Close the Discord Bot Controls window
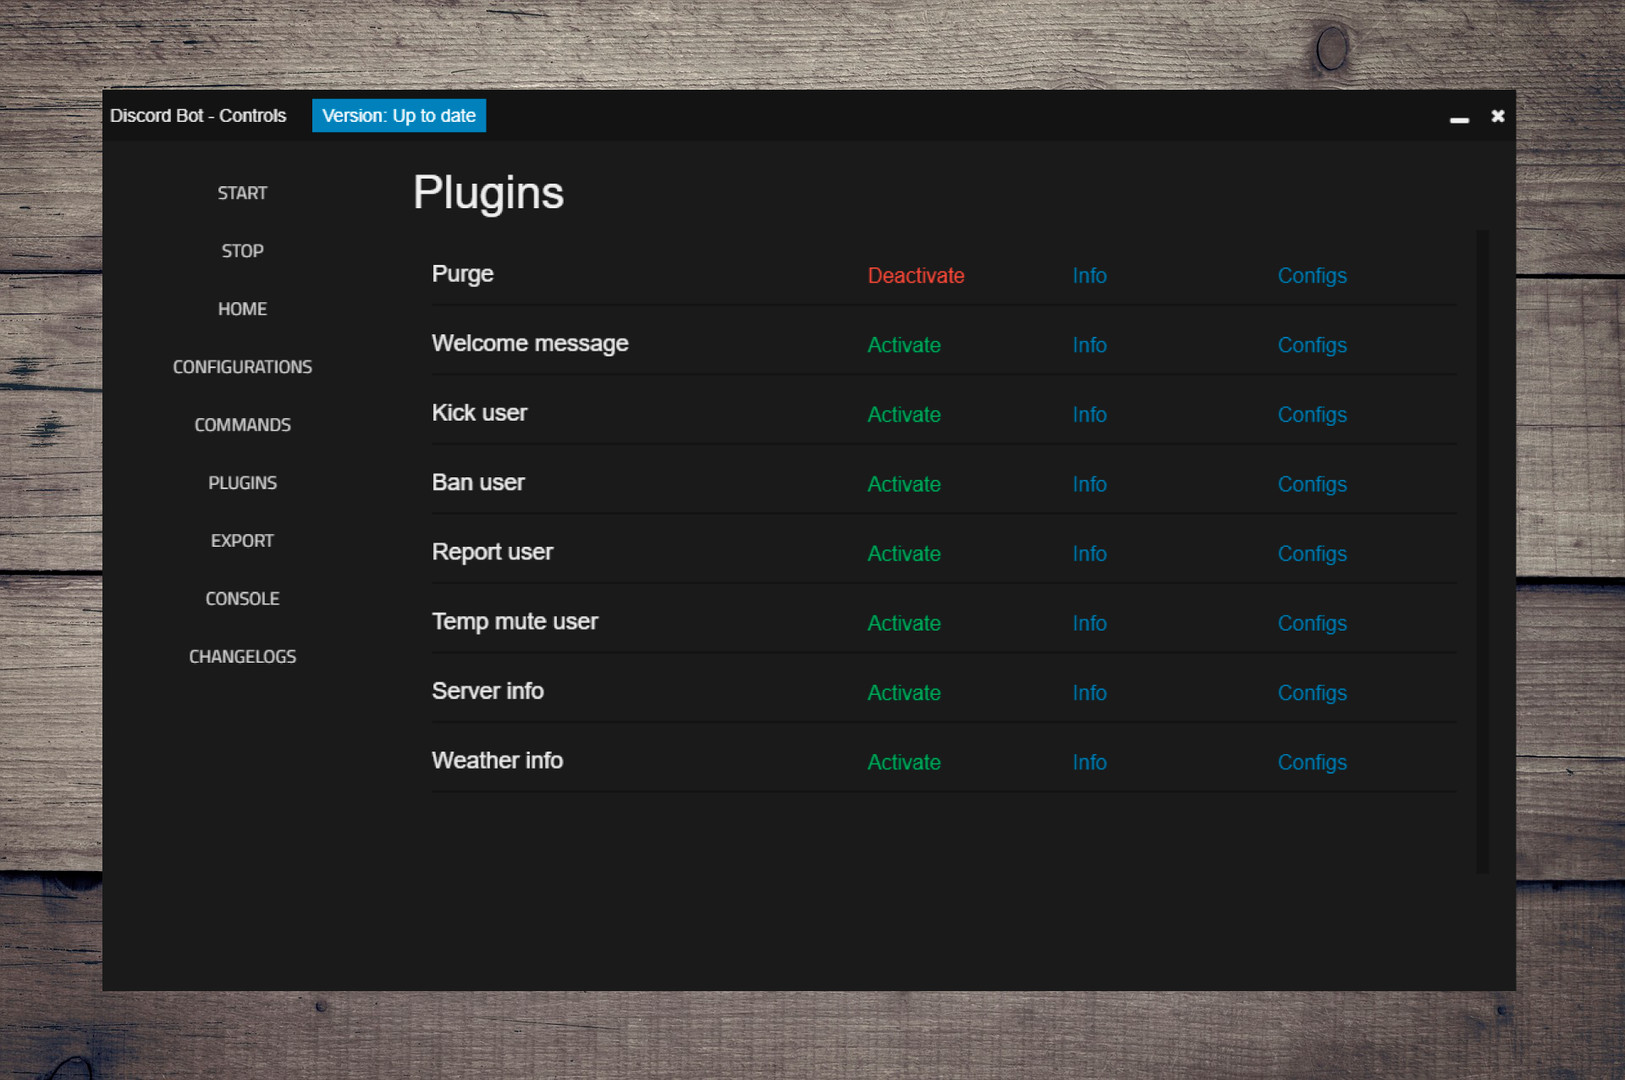This screenshot has width=1625, height=1080. [x=1497, y=116]
